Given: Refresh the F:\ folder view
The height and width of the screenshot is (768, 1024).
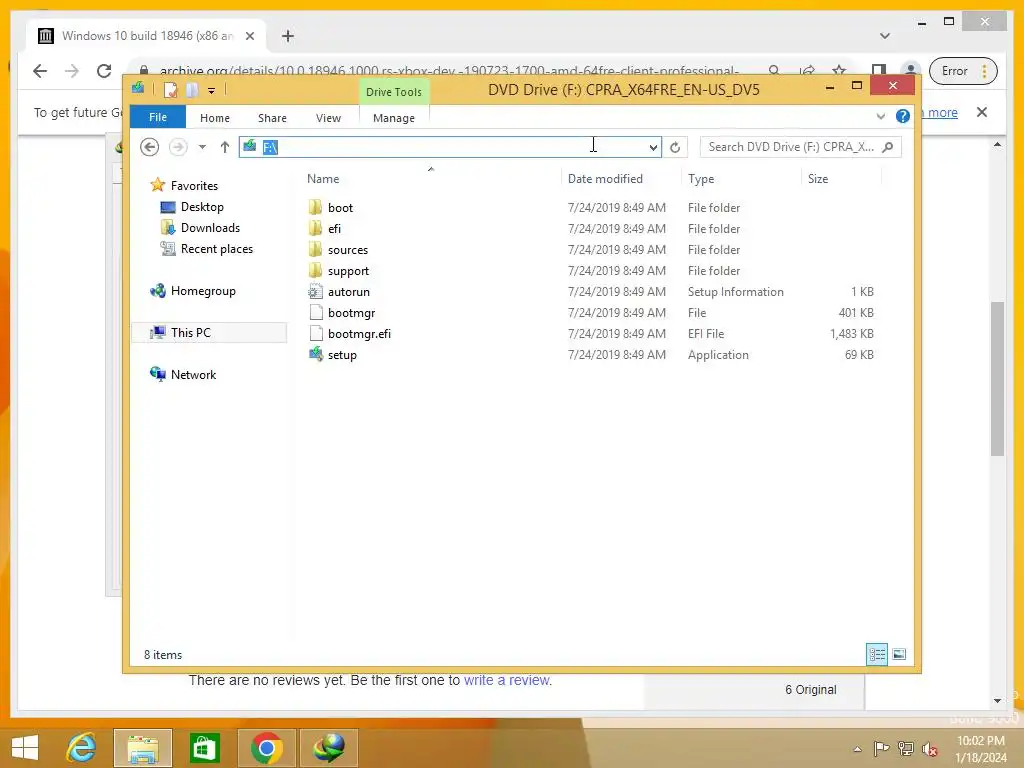Looking at the screenshot, I should coord(675,147).
